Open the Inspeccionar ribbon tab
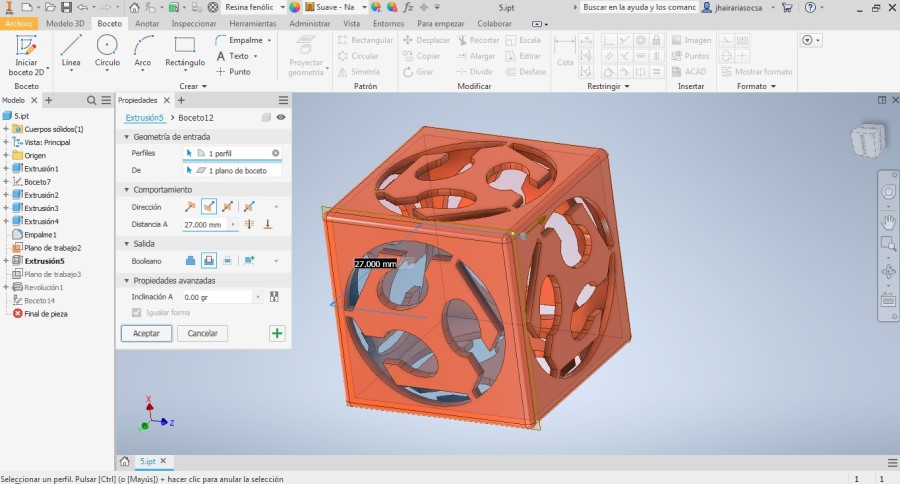 pos(194,24)
